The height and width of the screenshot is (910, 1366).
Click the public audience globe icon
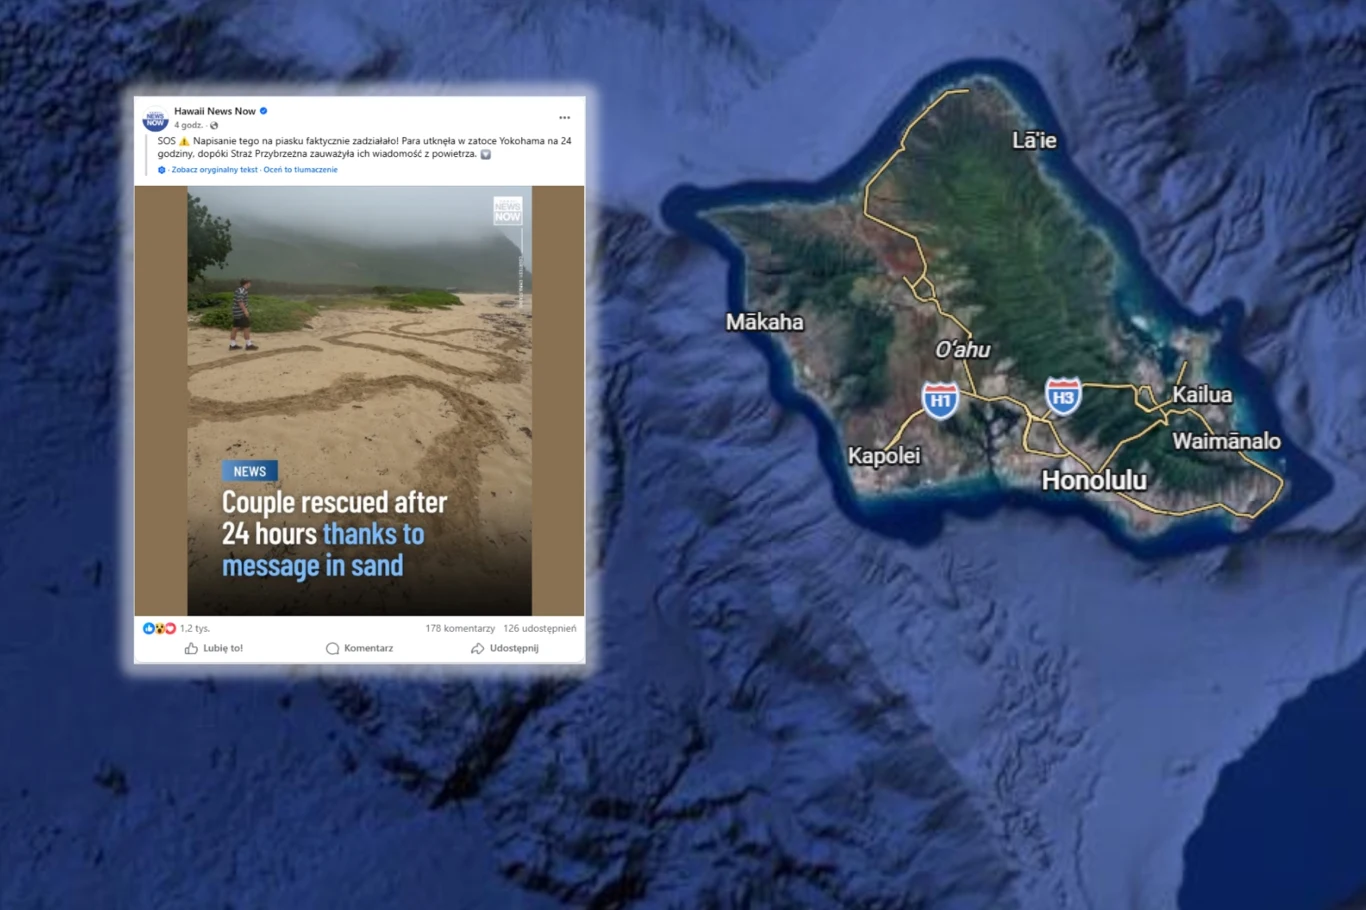pos(214,126)
